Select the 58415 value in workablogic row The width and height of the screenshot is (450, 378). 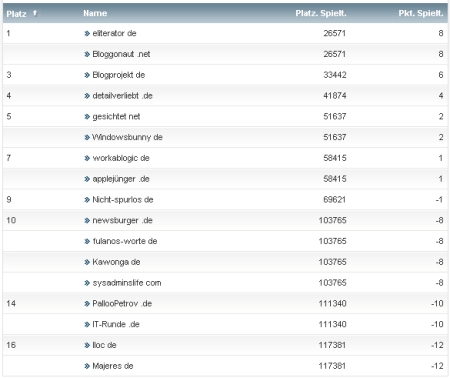click(335, 158)
